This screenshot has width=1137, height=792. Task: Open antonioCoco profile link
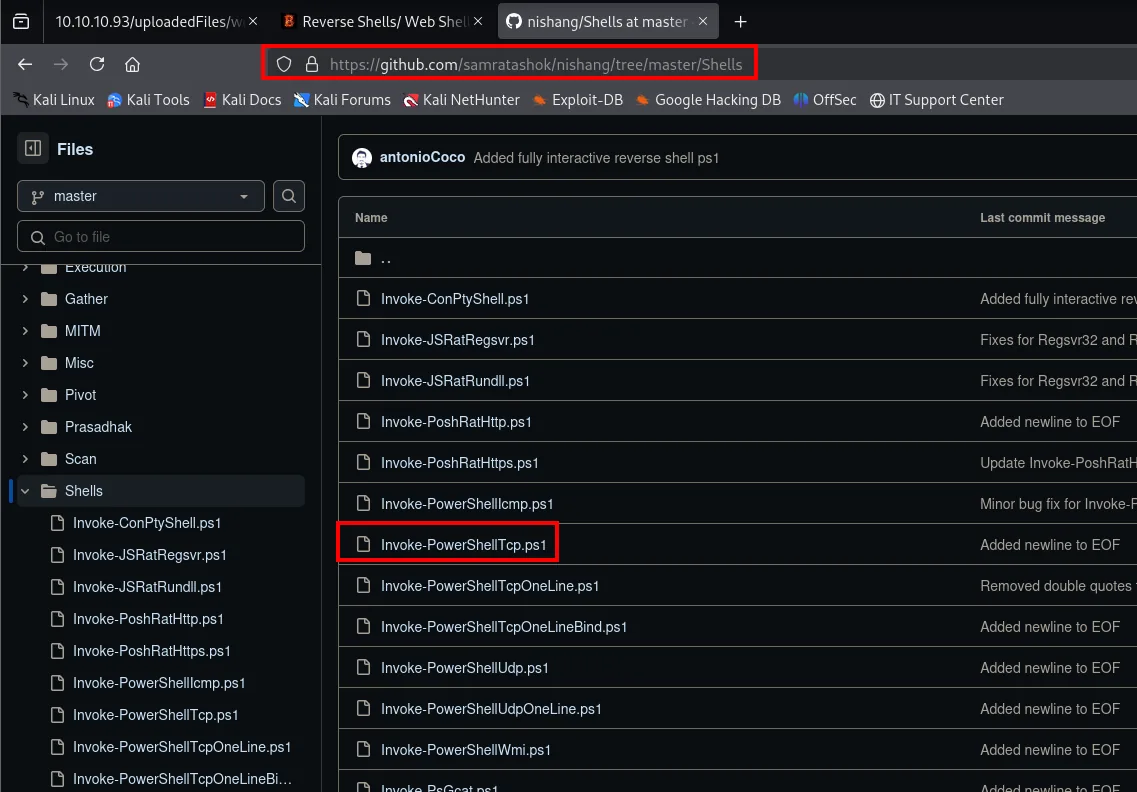(x=422, y=157)
